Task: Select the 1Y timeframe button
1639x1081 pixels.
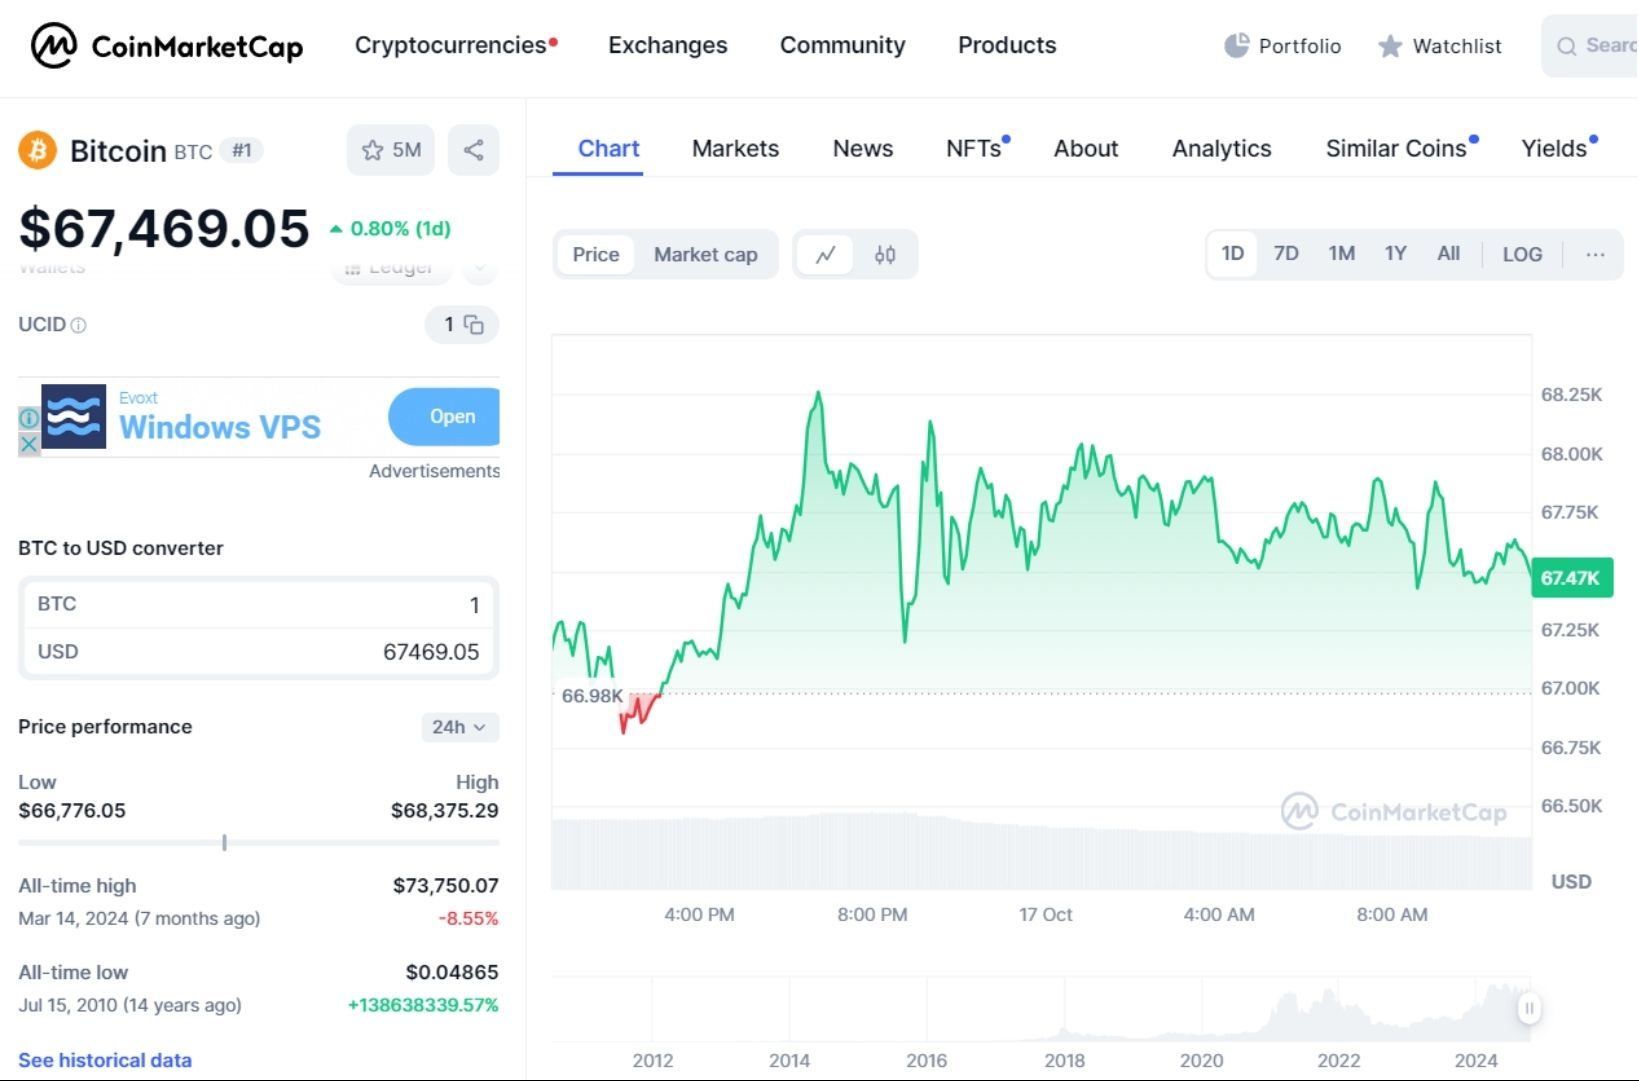Action: 1395,254
